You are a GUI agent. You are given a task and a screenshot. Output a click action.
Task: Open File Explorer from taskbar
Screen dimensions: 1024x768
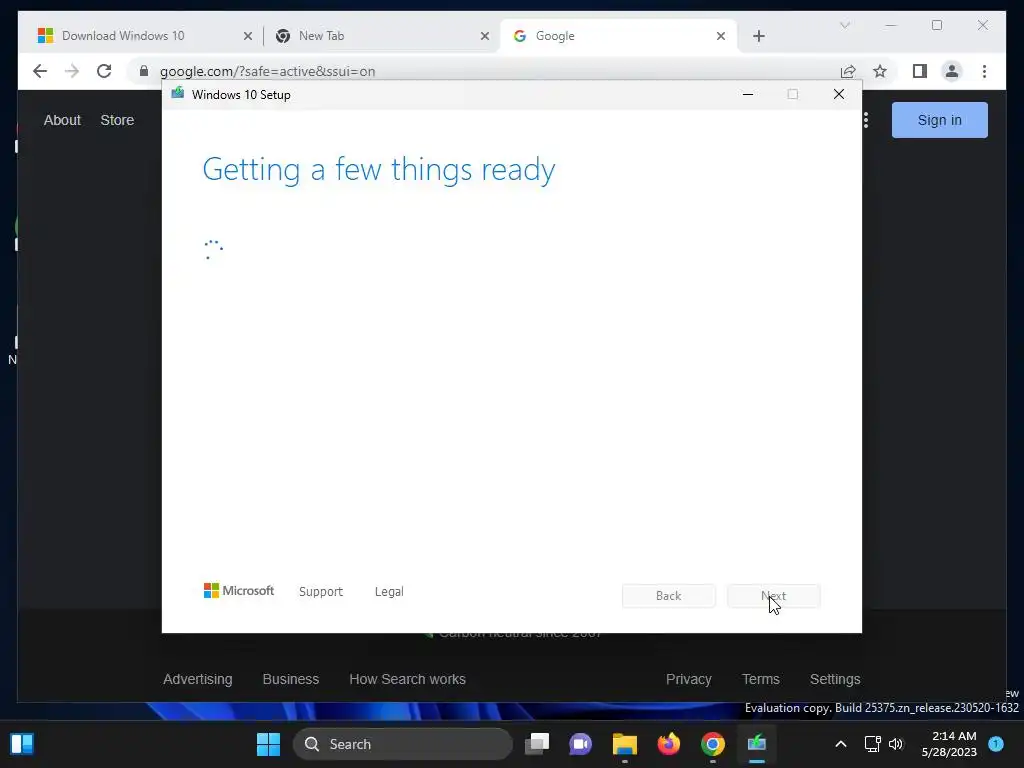(x=624, y=744)
